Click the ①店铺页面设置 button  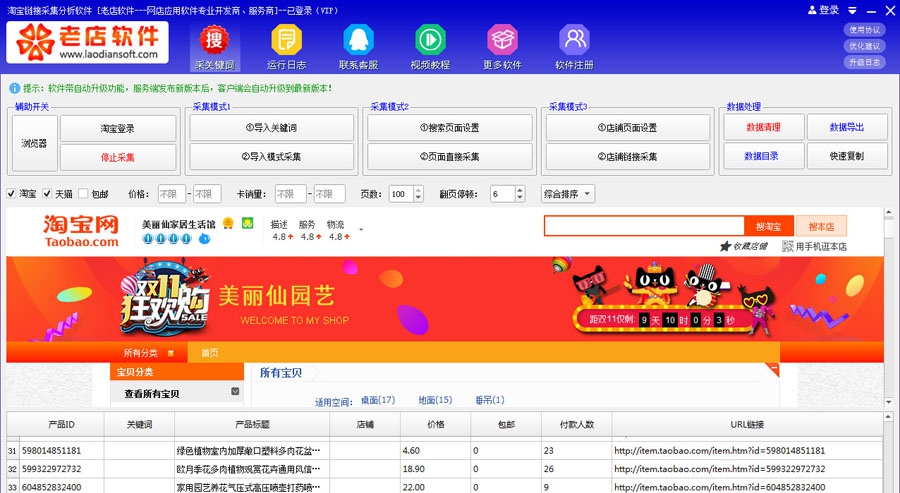click(x=627, y=128)
